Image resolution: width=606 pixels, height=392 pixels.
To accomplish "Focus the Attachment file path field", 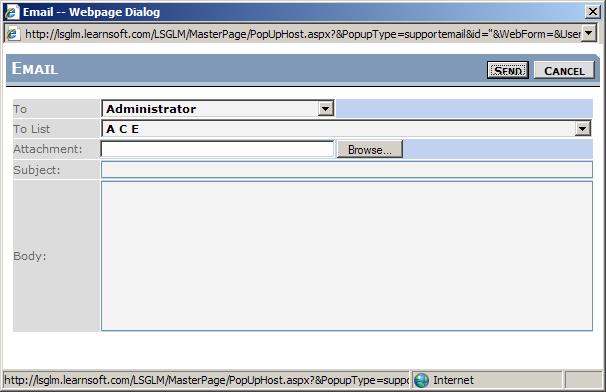I will click(x=217, y=149).
